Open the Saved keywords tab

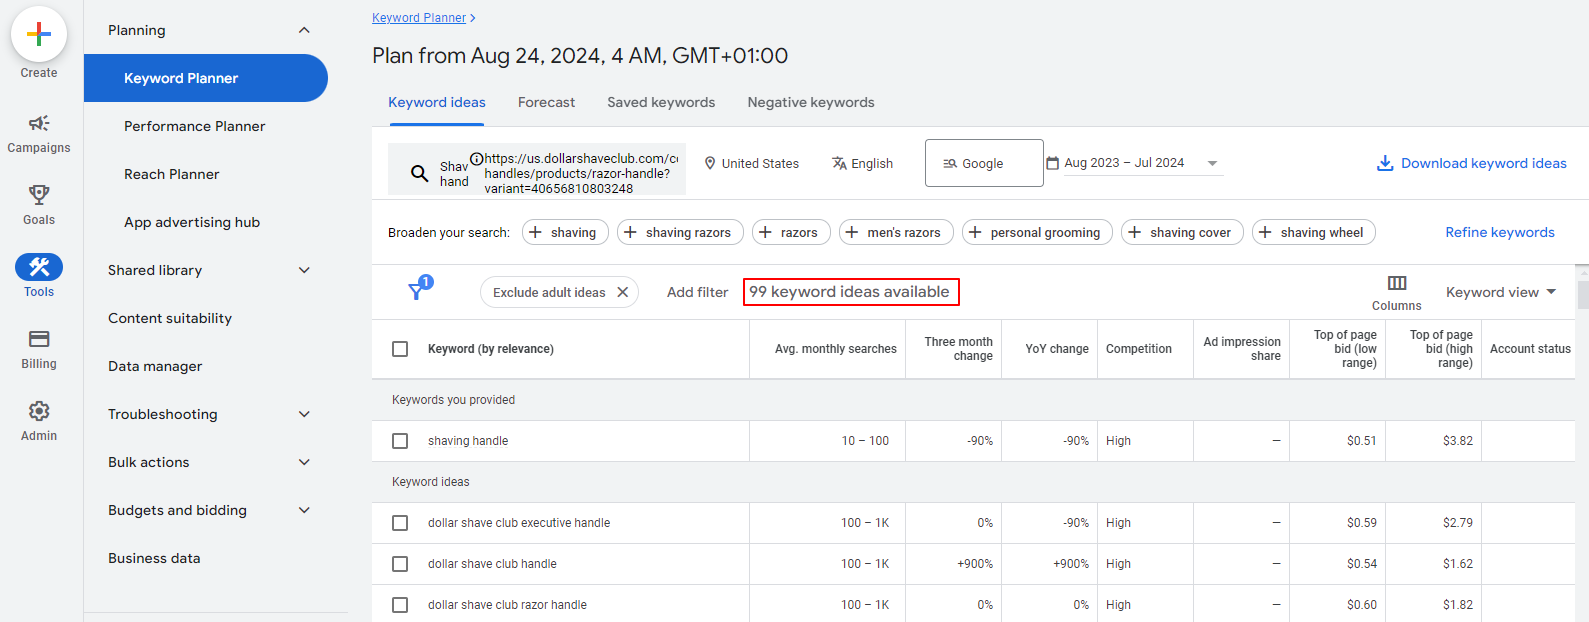tap(661, 102)
